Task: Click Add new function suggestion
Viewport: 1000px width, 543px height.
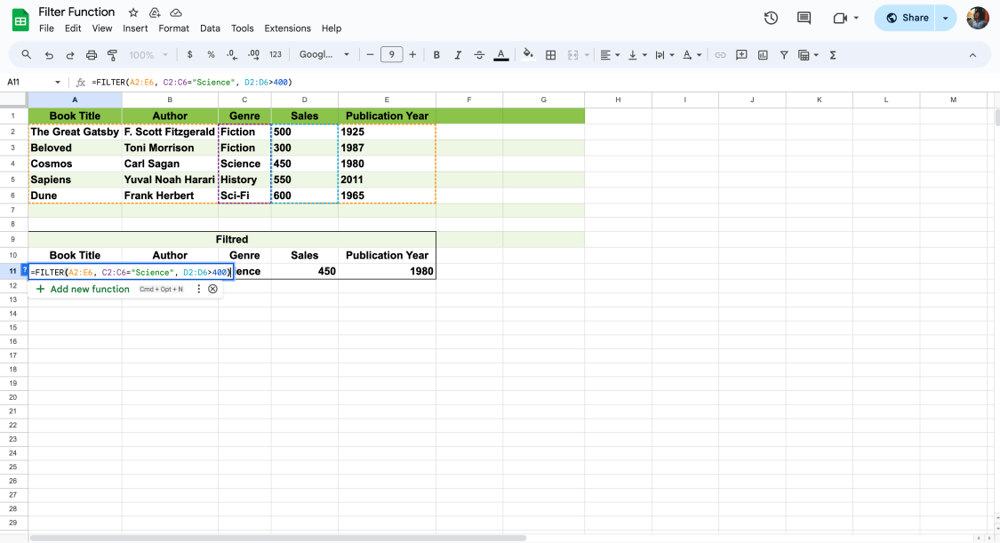Action: tap(89, 289)
